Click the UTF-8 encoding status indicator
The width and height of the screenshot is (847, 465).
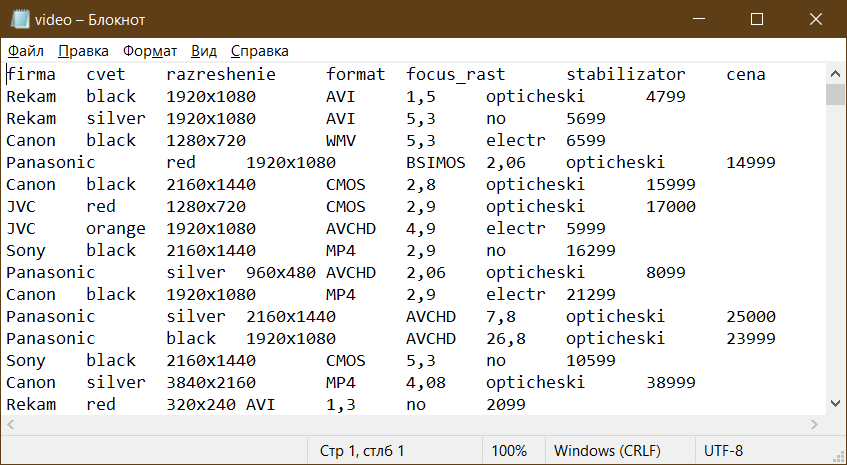pyautogui.click(x=723, y=450)
